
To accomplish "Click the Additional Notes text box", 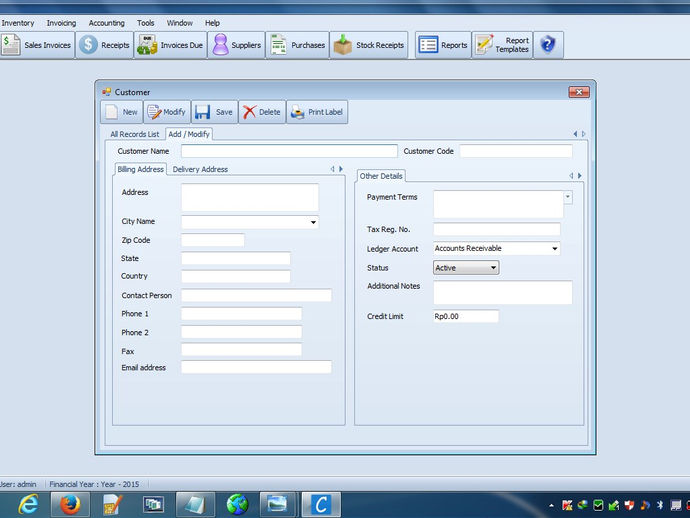I will click(x=503, y=292).
